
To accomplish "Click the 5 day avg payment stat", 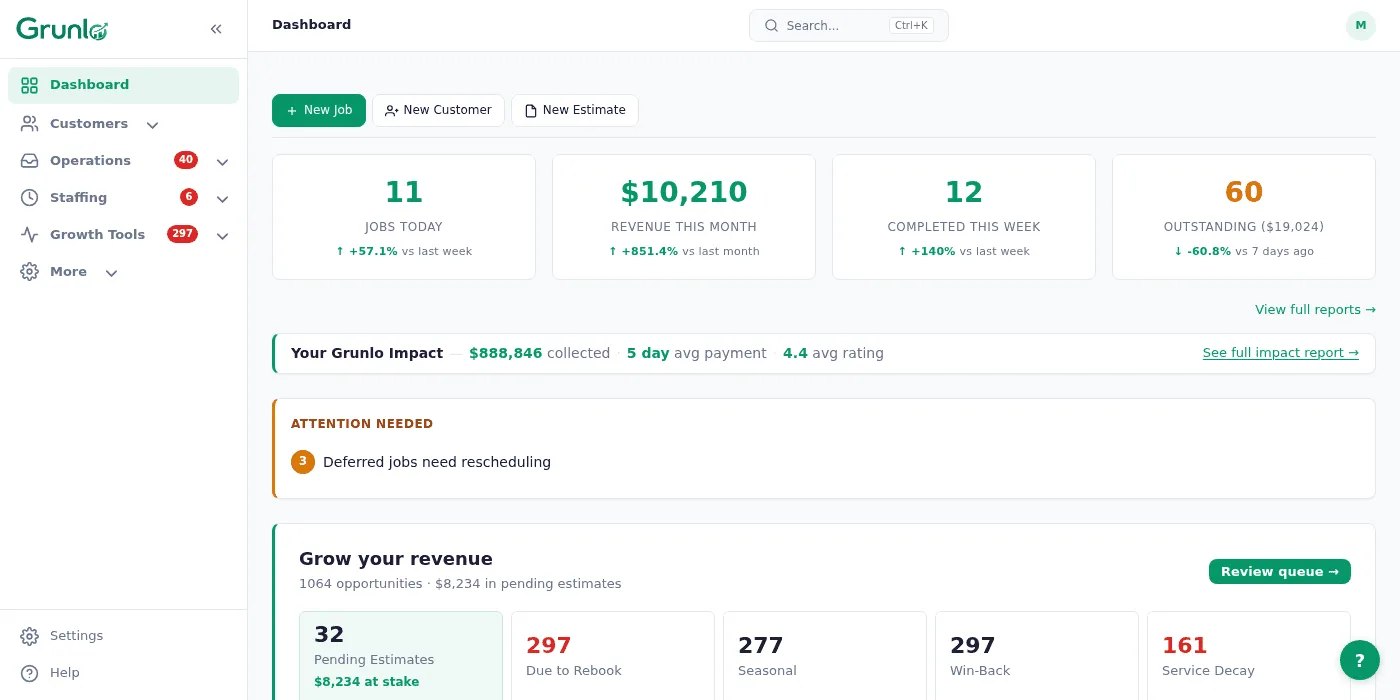I will pyautogui.click(x=697, y=353).
